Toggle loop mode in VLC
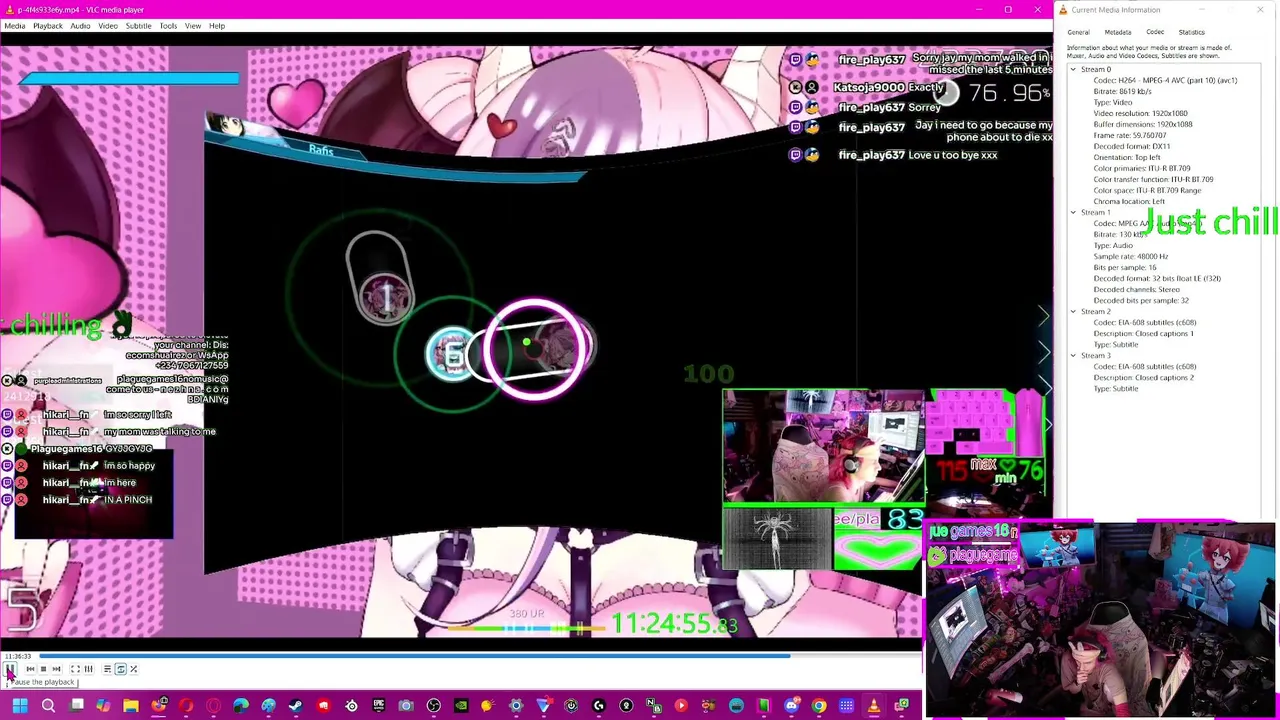Image resolution: width=1280 pixels, height=720 pixels. pos(121,669)
